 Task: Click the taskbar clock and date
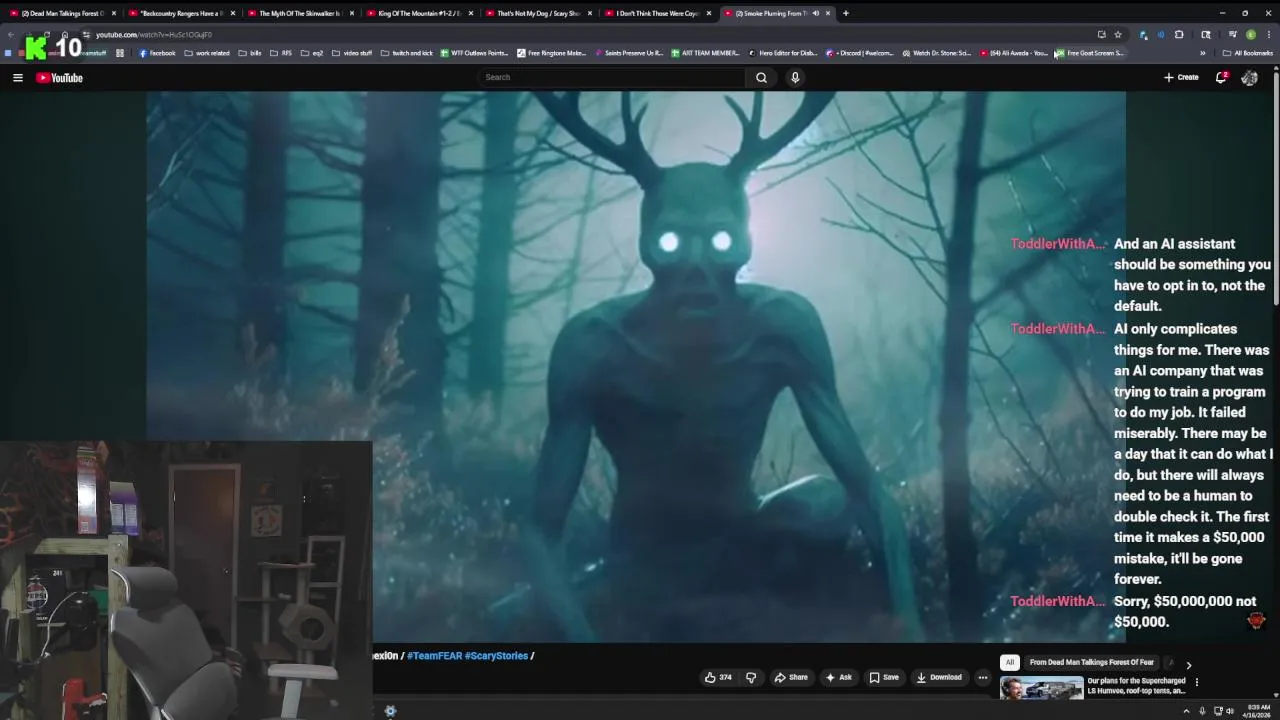tap(1256, 711)
